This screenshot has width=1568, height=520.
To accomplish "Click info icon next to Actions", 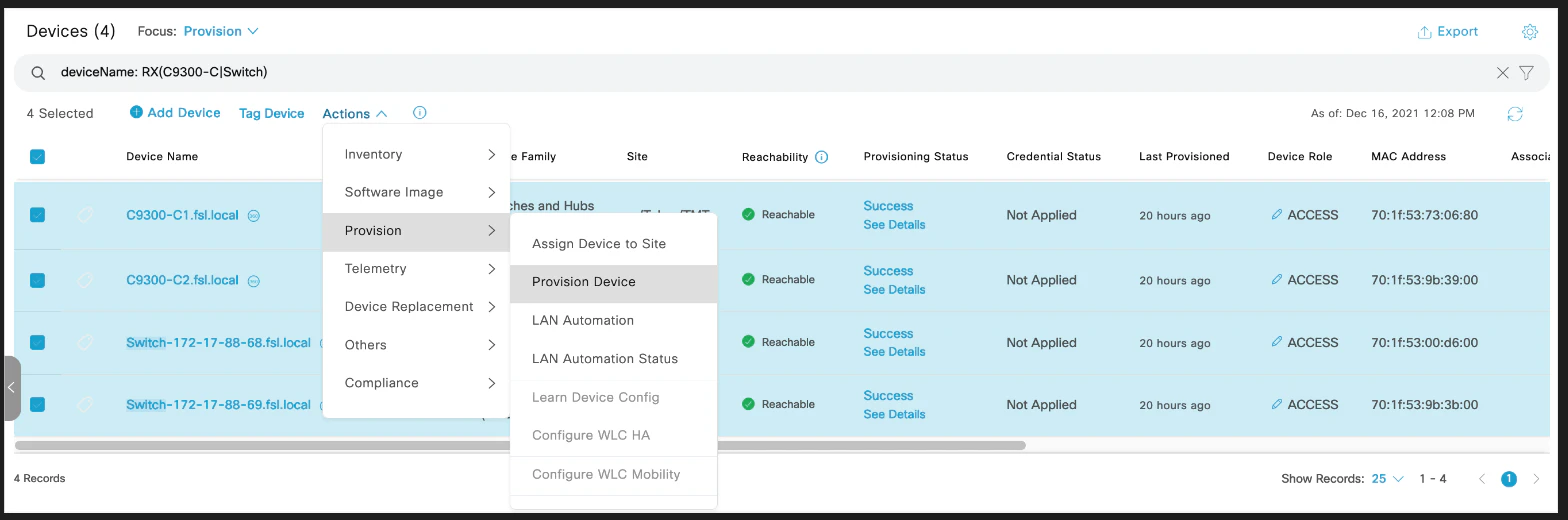I will pos(420,113).
